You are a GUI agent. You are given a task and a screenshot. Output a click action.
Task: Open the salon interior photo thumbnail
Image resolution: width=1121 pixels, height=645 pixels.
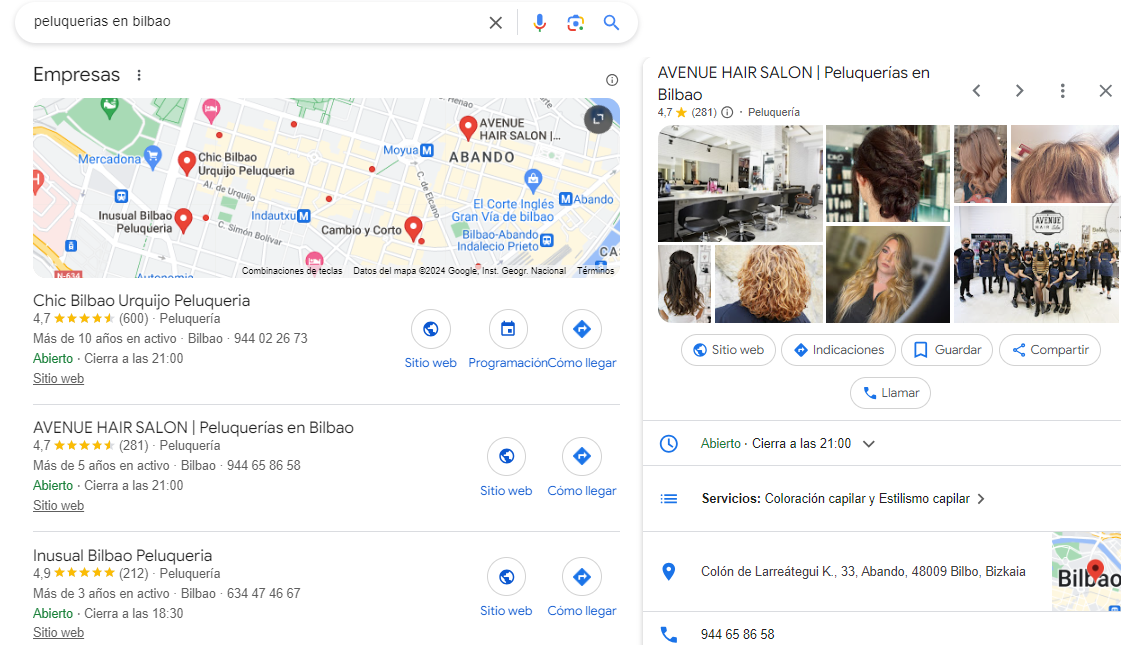tap(740, 183)
